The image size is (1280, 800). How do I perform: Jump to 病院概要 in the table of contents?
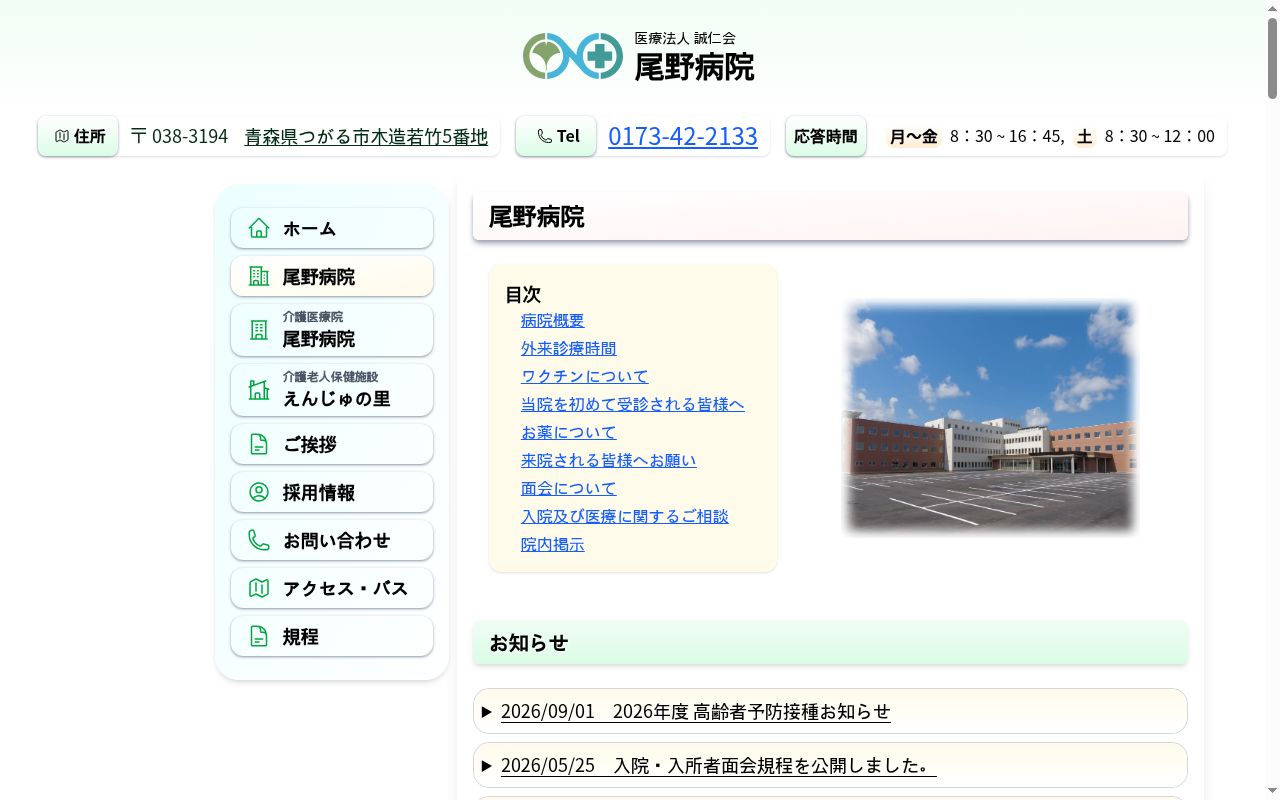click(552, 321)
